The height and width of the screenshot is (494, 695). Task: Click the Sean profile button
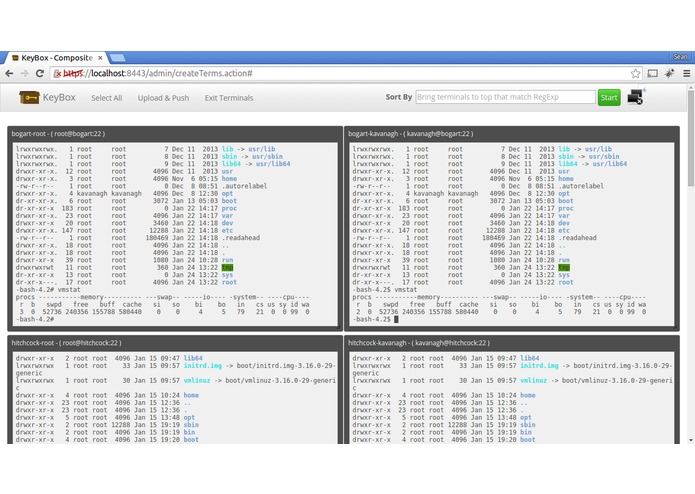point(680,57)
